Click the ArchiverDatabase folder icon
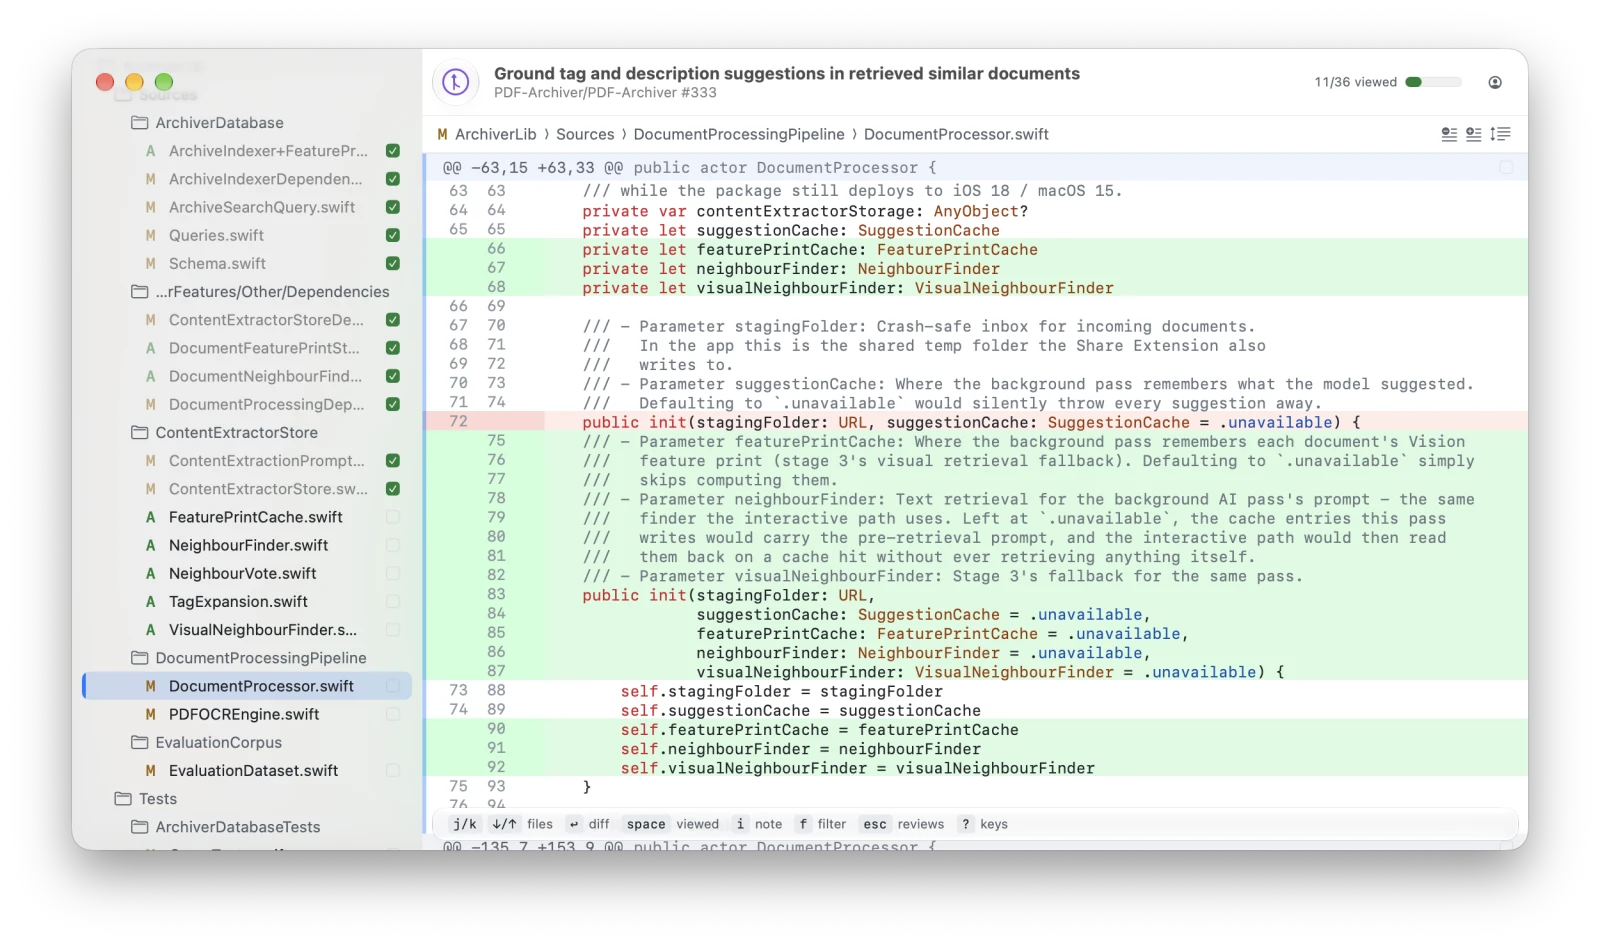The height and width of the screenshot is (945, 1600). 140,123
